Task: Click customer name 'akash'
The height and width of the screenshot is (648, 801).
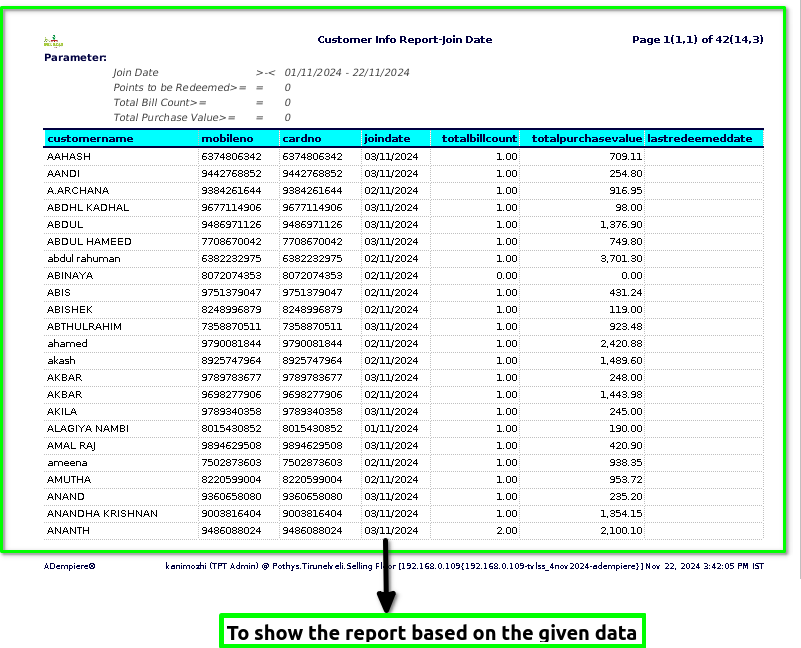Action: click(61, 360)
